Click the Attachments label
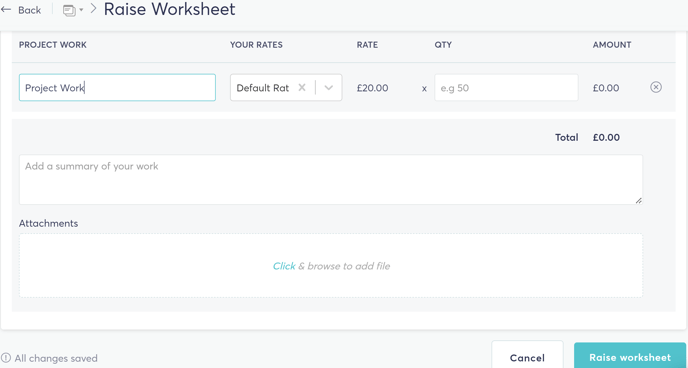The image size is (688, 368). 48,223
